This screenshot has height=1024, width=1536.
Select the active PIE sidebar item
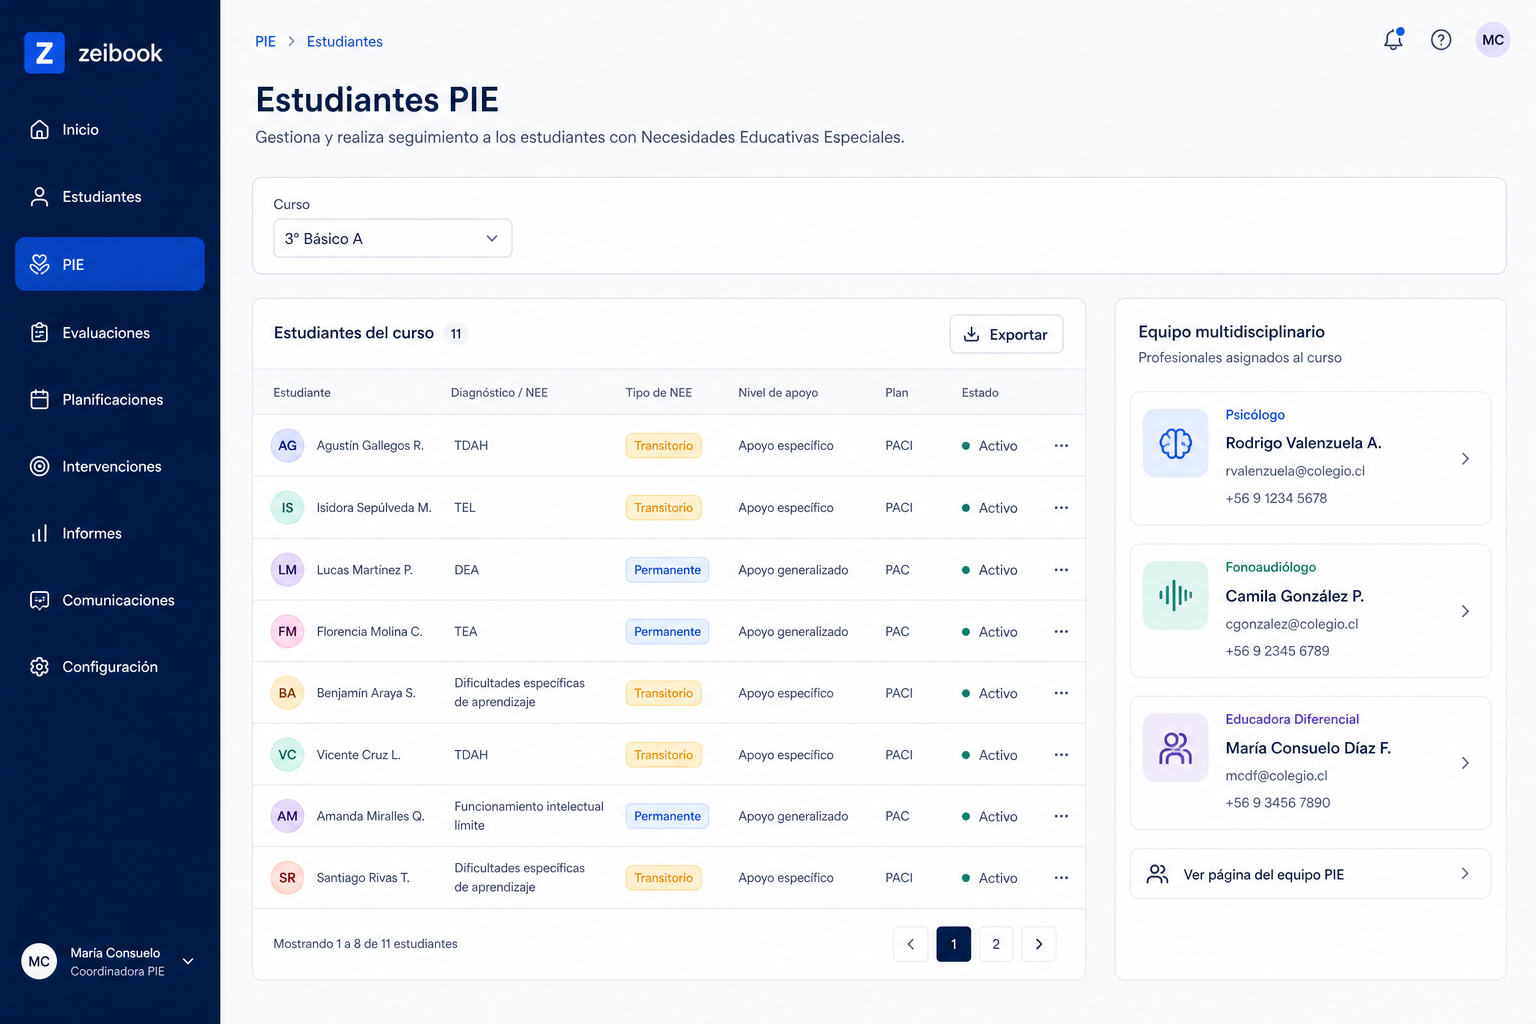(x=110, y=264)
